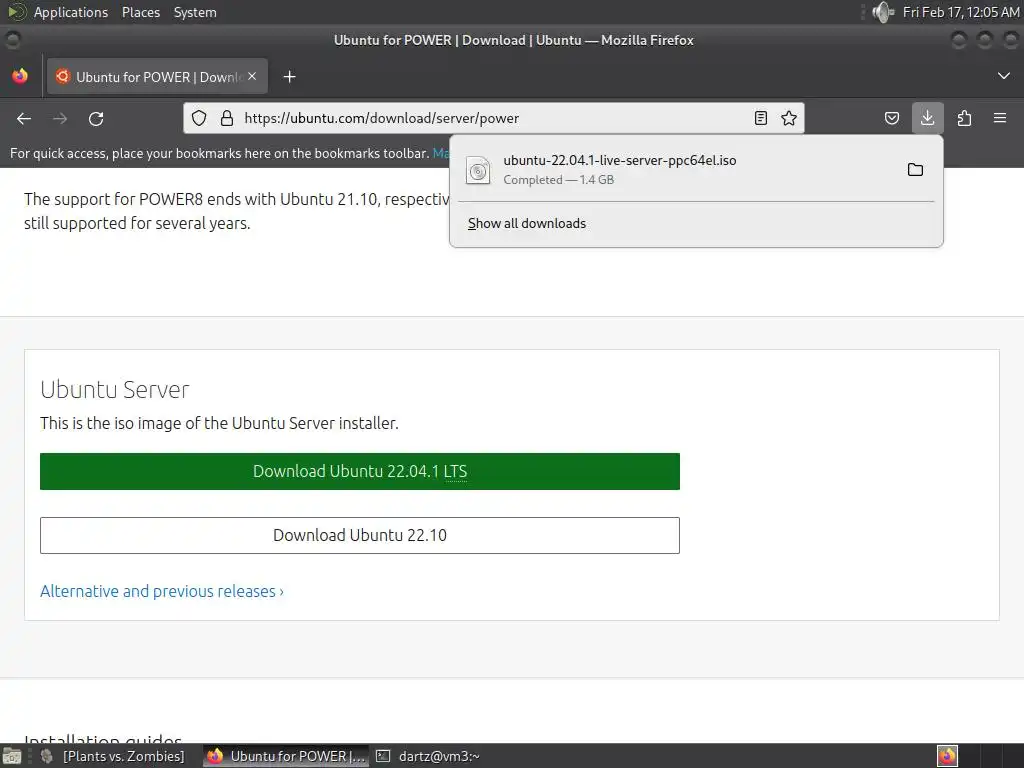This screenshot has height=768, width=1024.
Task: Close the downloads panel via toolbar button
Action: click(927, 118)
